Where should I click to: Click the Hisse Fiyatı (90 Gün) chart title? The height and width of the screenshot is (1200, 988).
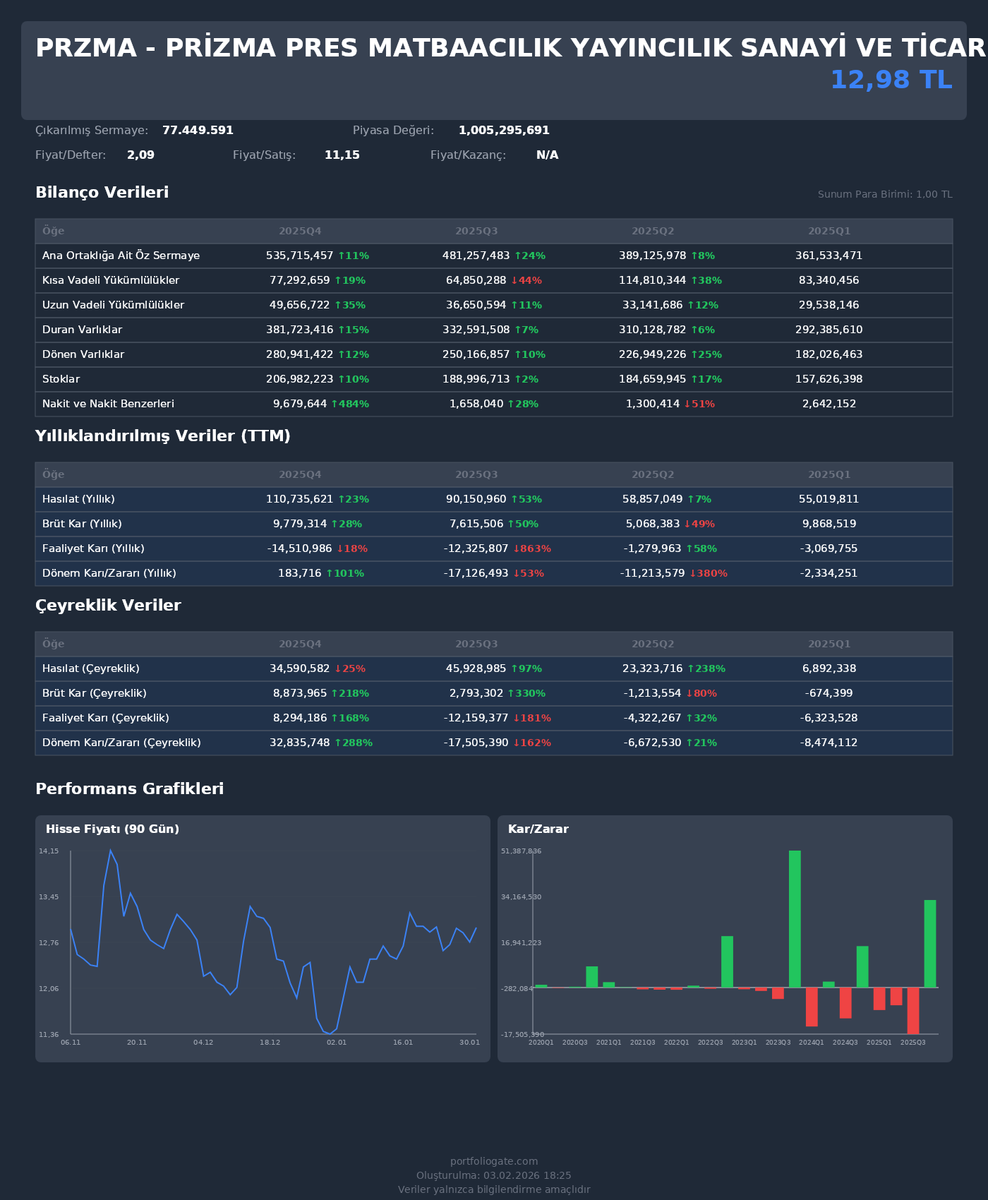click(x=112, y=829)
